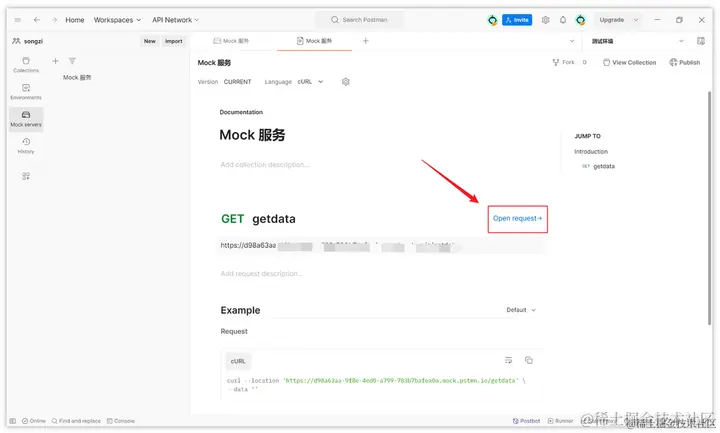
Task: Click the Import button
Action: point(174,41)
